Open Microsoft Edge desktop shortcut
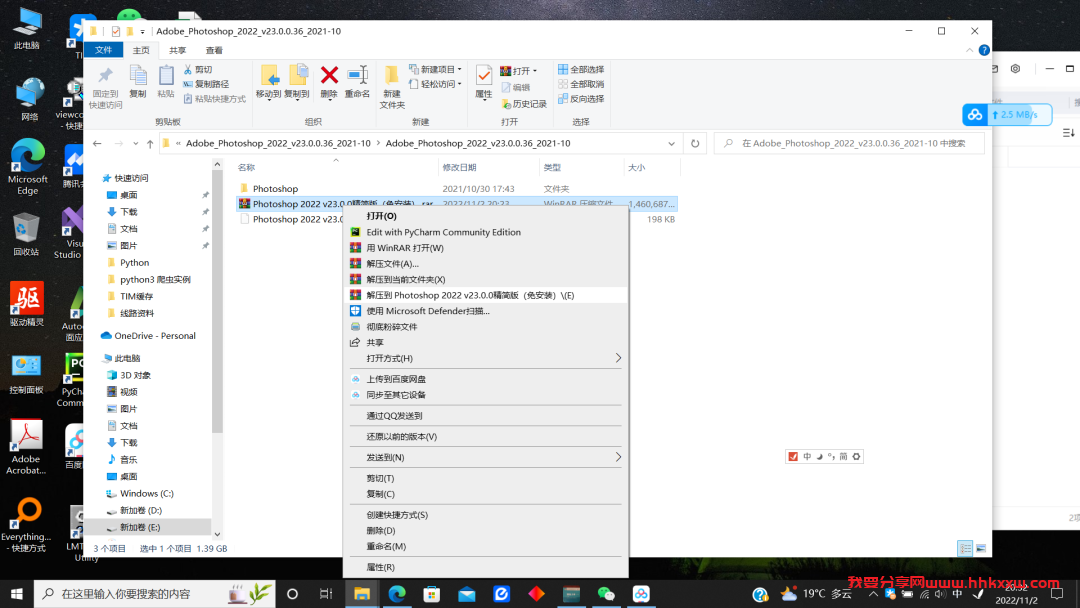Image resolution: width=1080 pixels, height=608 pixels. tap(28, 167)
